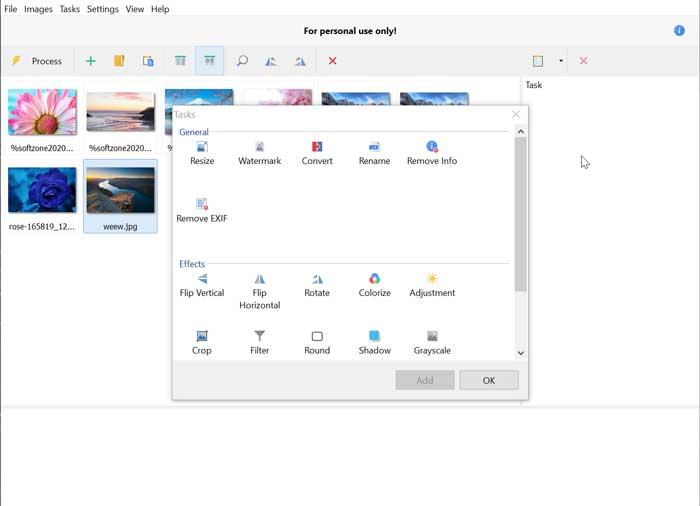Pick the Flip Vertical effect
The image size is (700, 506).
[202, 285]
